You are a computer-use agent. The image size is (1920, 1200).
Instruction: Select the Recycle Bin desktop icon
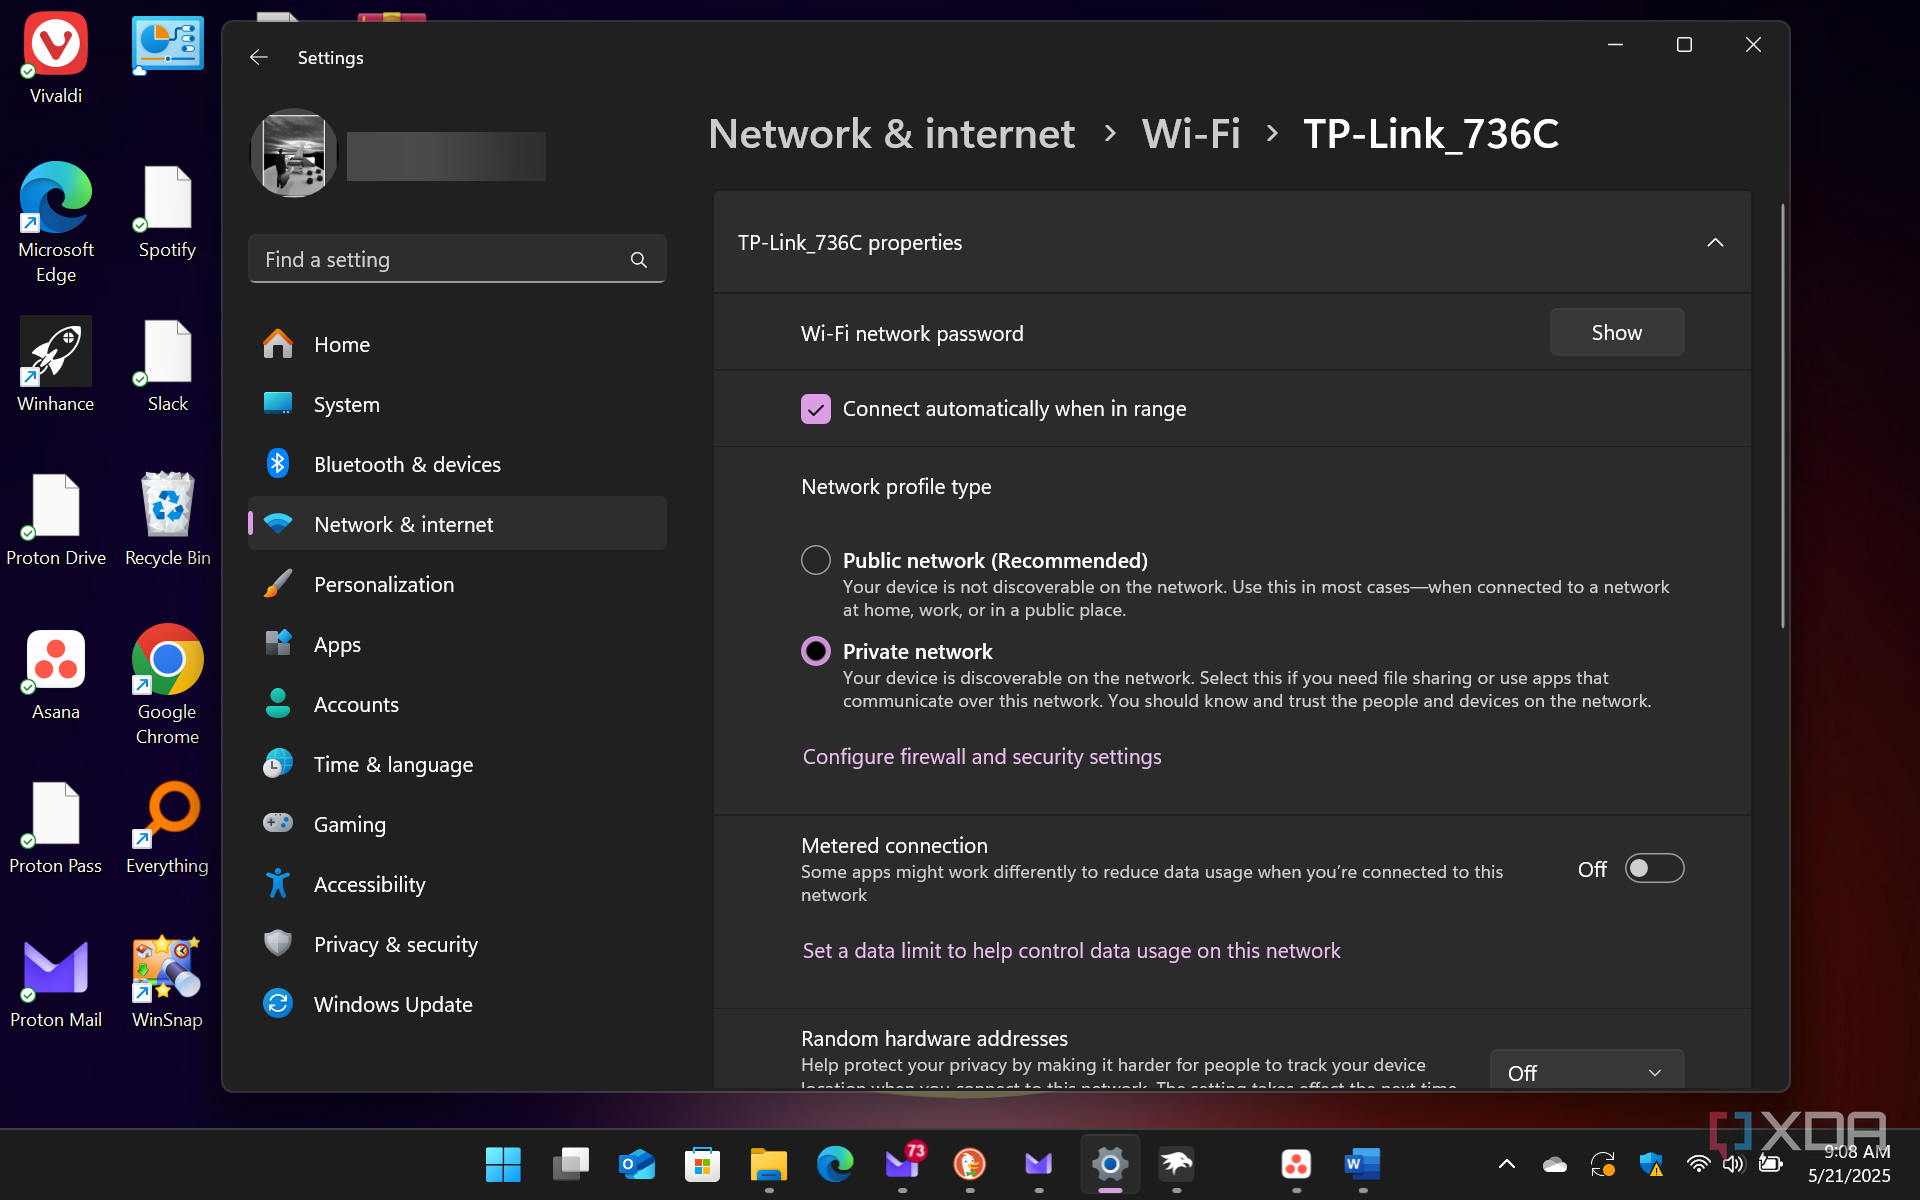[x=167, y=520]
